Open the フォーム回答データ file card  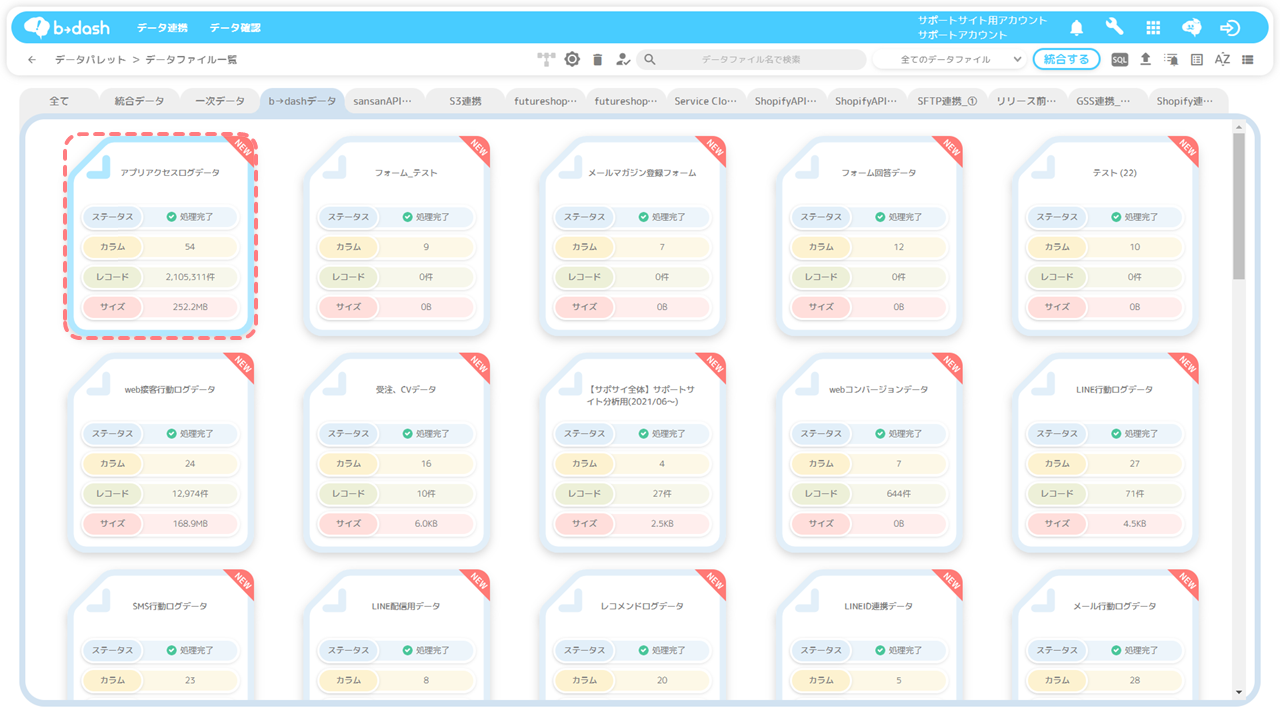tap(870, 235)
